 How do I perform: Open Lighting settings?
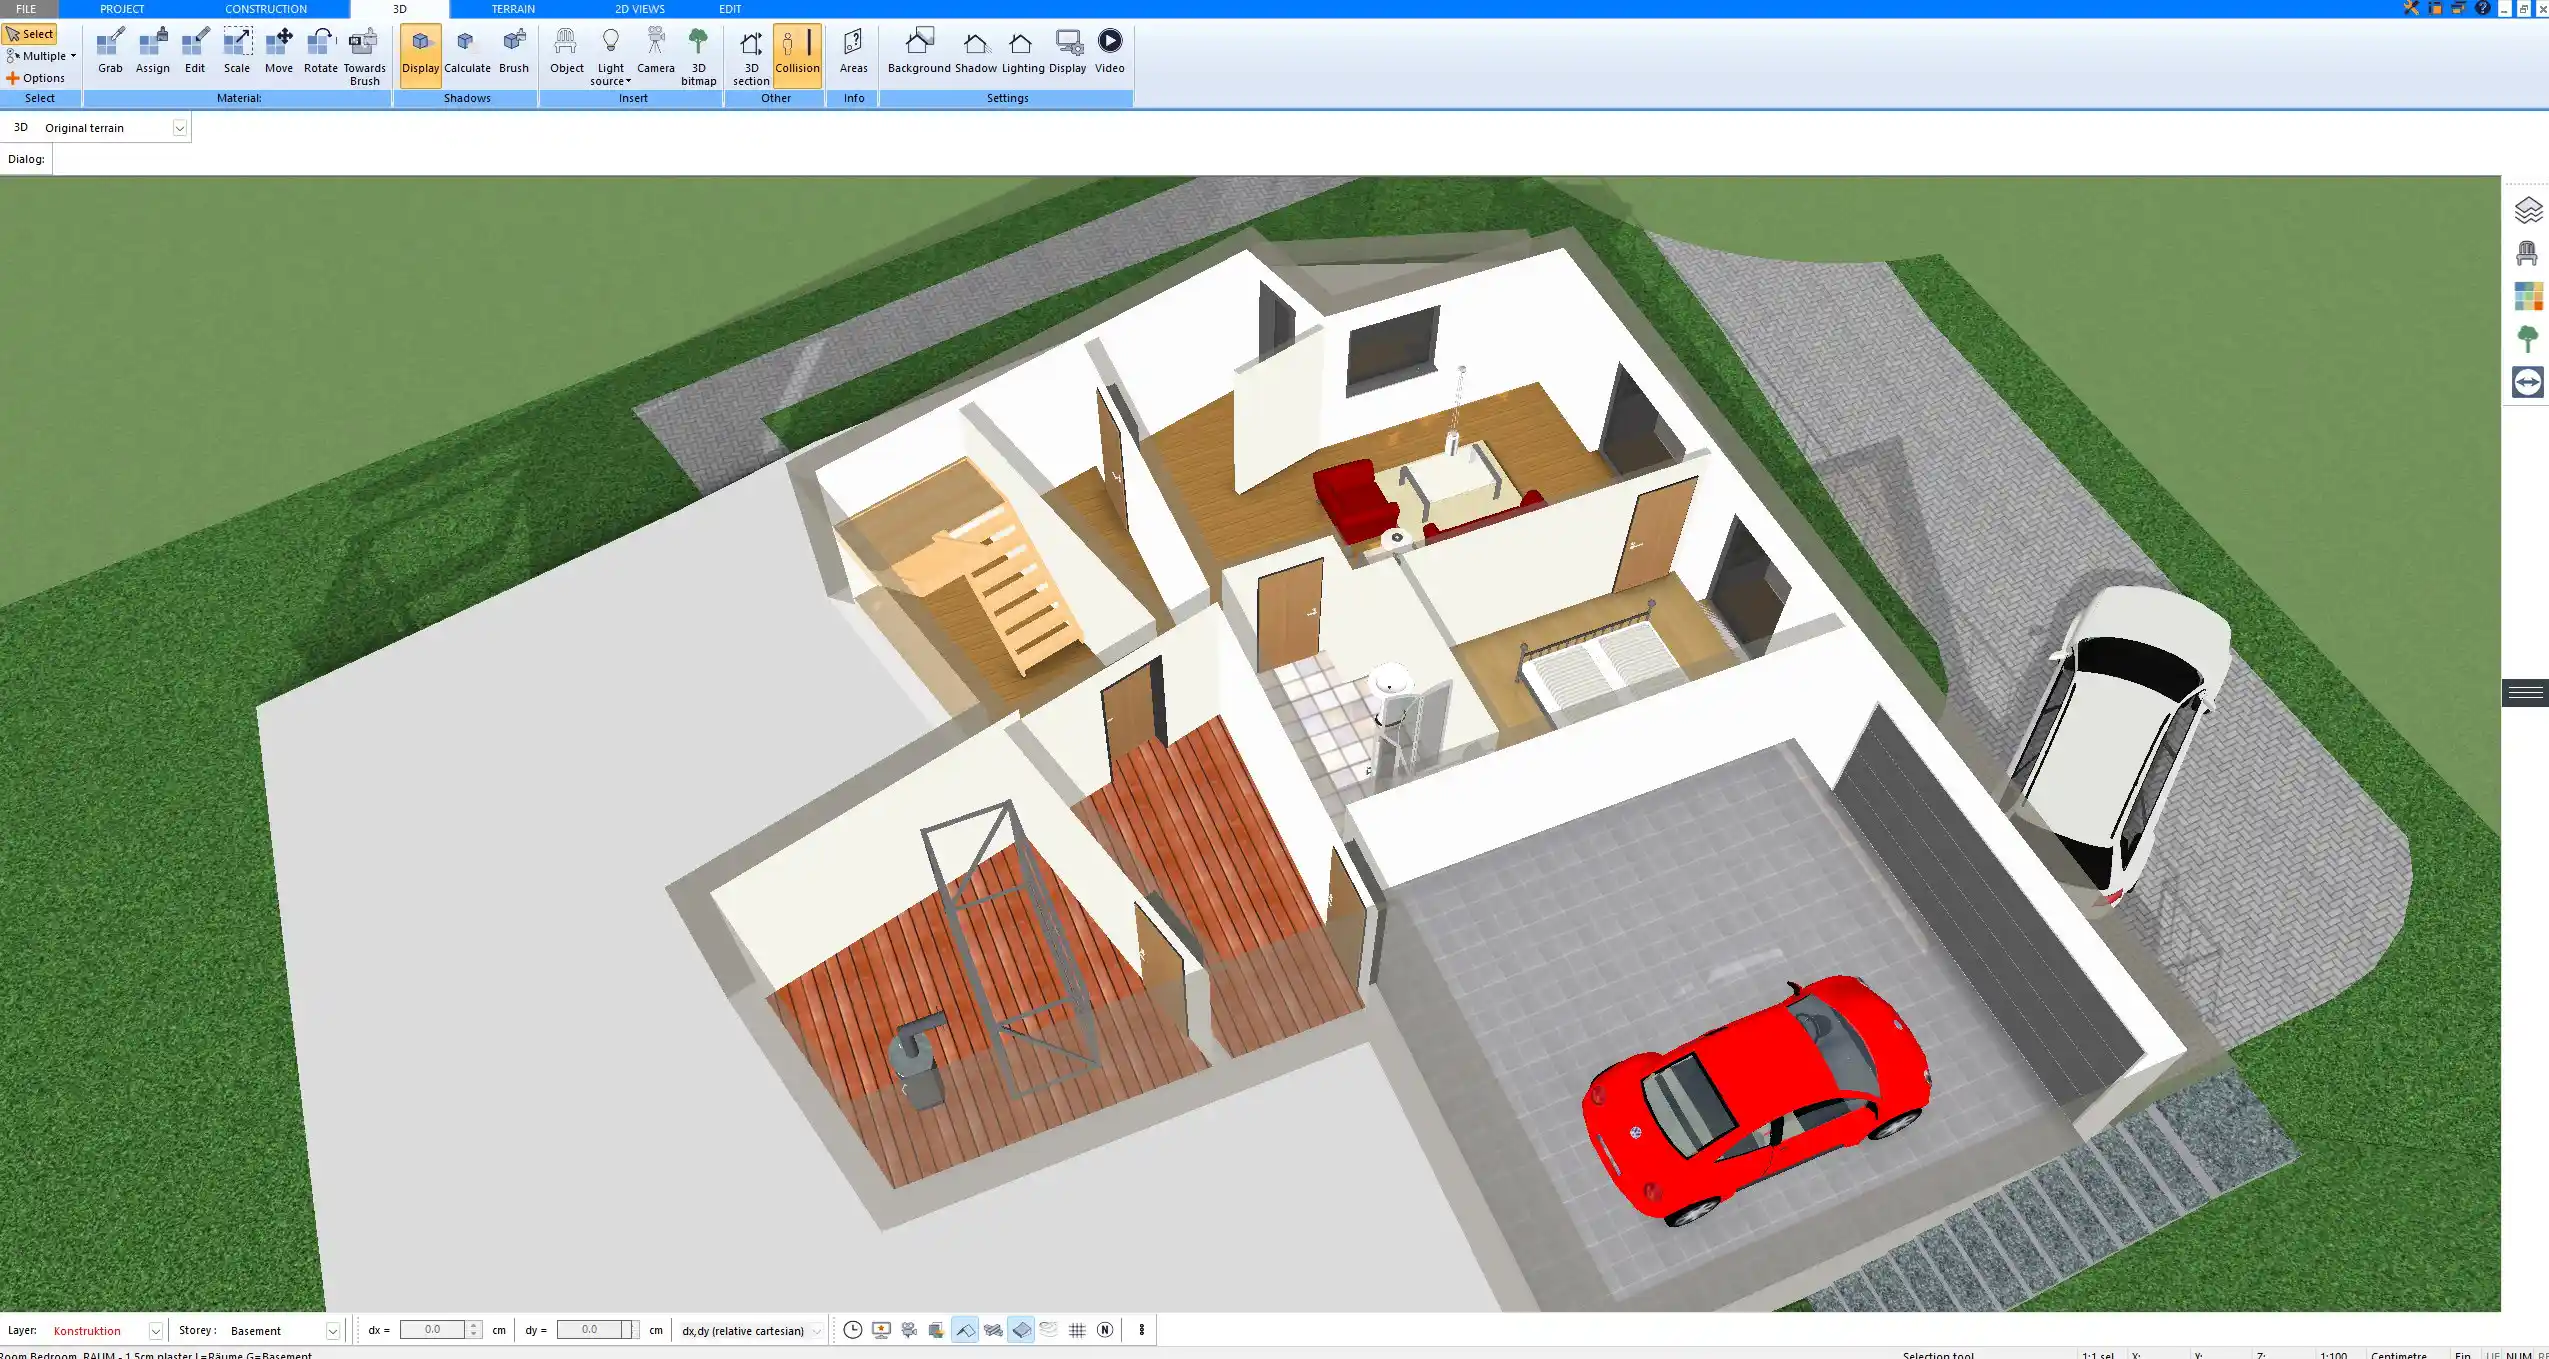pos(1022,52)
